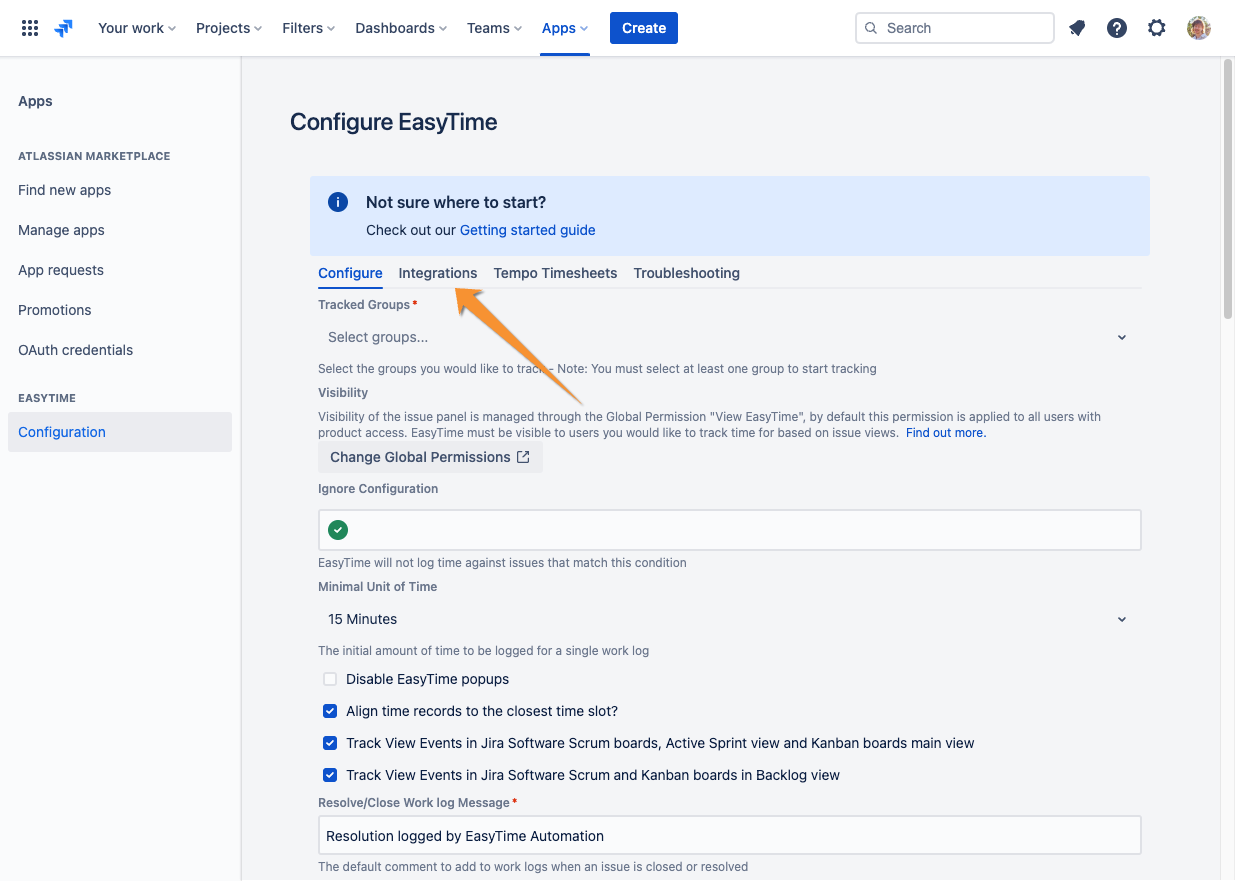Click the Resolve/Close Work log Message field
Screen dimensions: 1235x881
point(729,835)
